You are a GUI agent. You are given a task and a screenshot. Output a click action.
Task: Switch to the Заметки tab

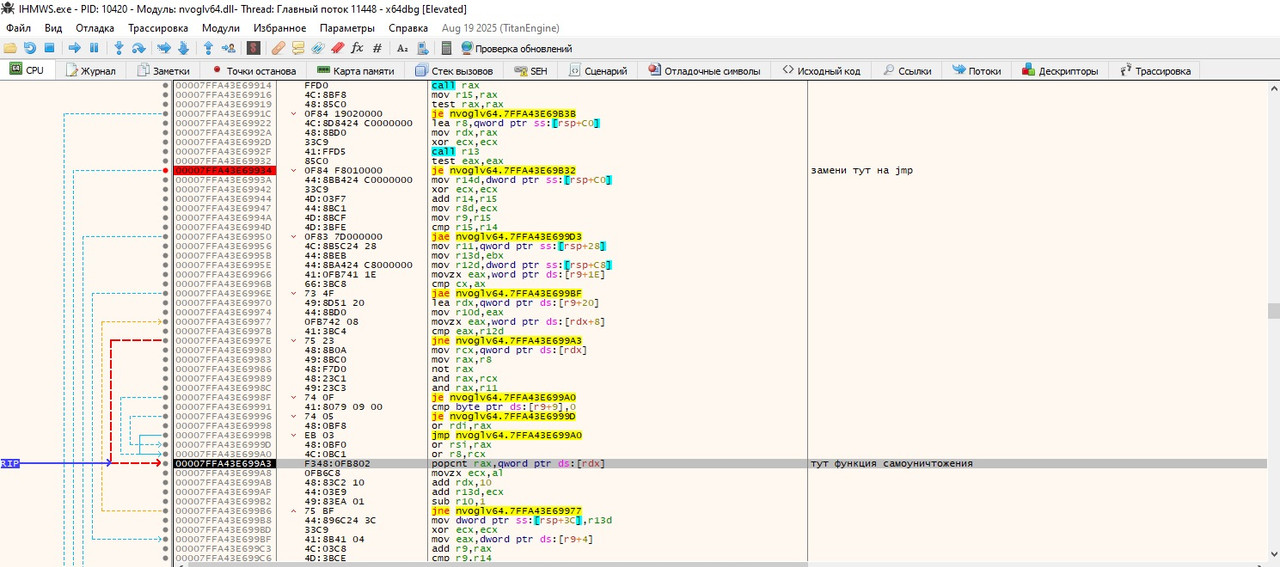point(163,71)
